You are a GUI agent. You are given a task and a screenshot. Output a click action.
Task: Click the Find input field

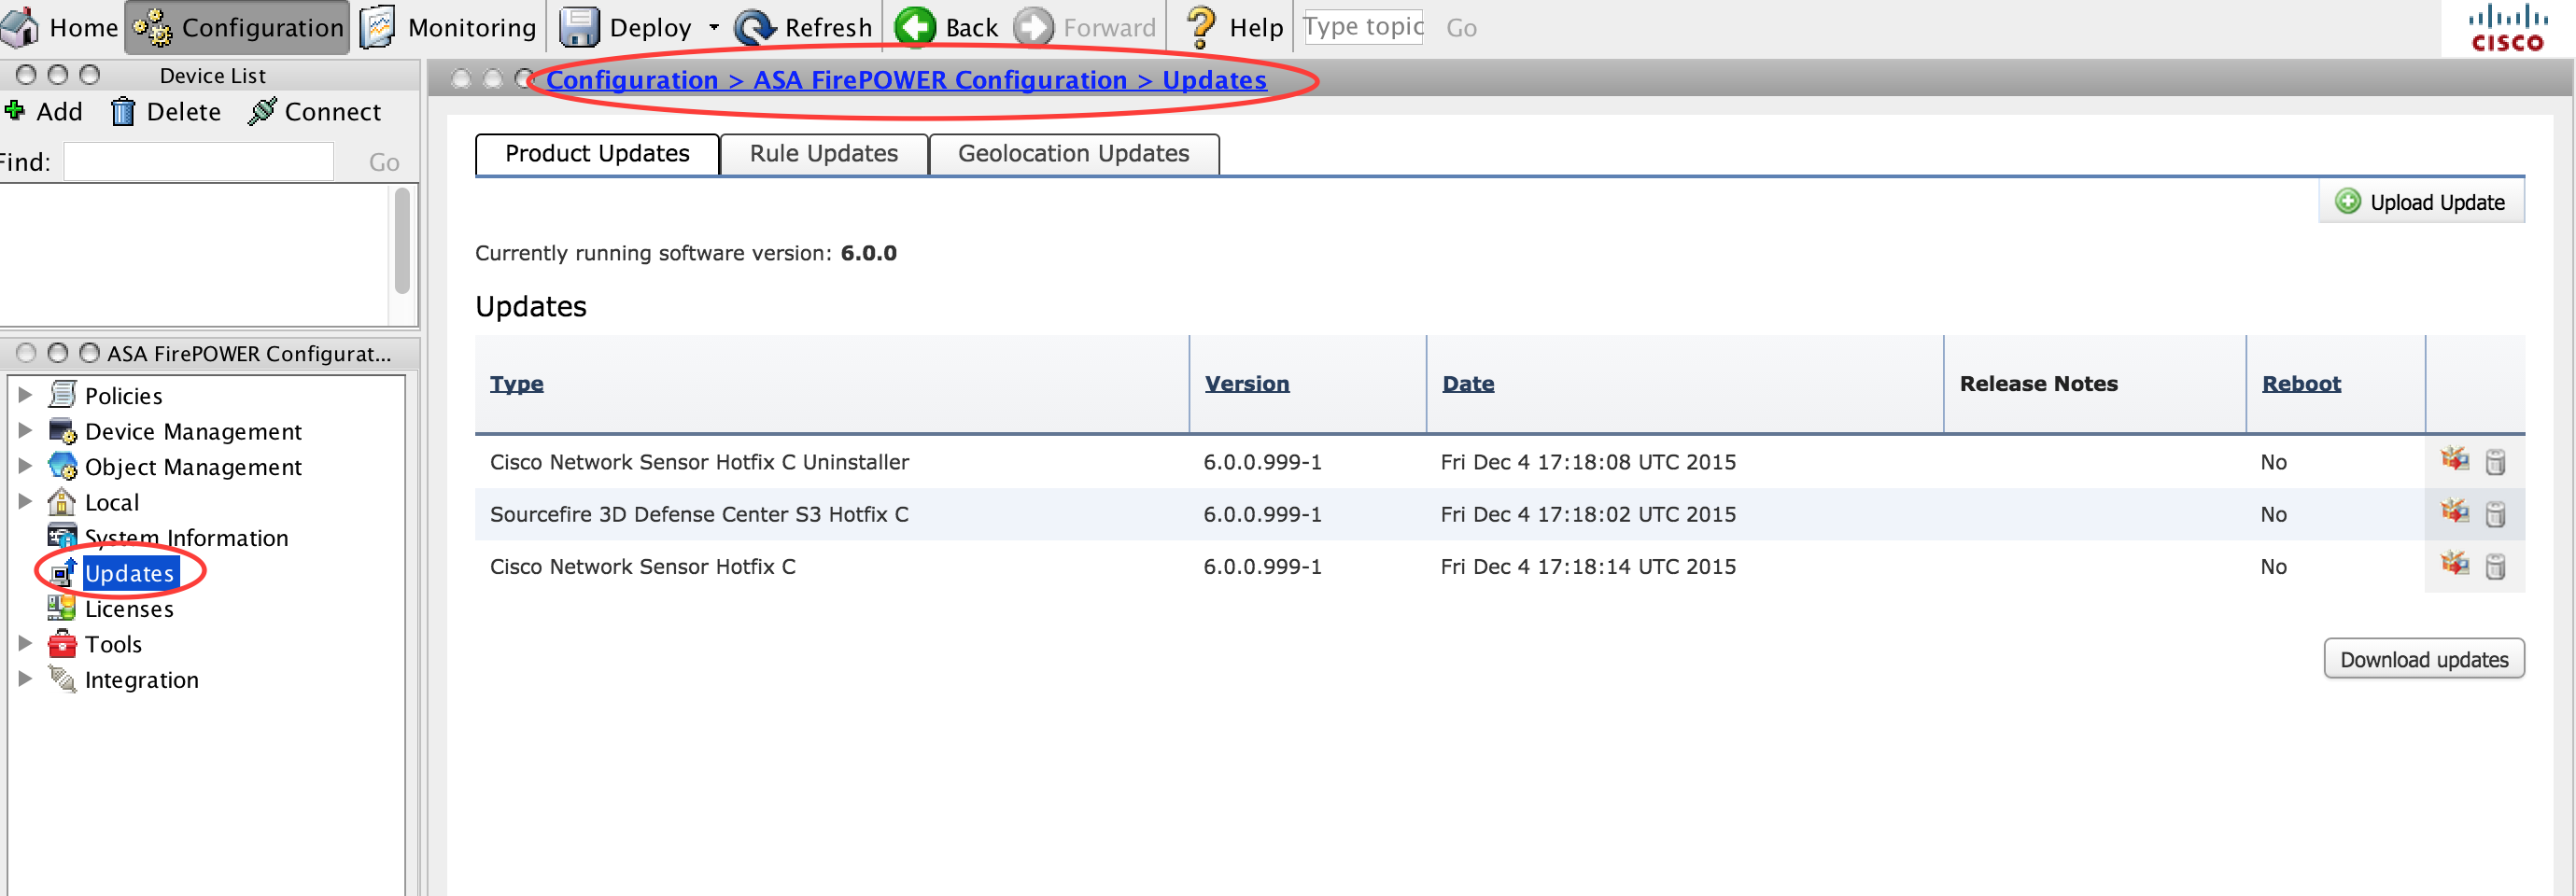198,162
